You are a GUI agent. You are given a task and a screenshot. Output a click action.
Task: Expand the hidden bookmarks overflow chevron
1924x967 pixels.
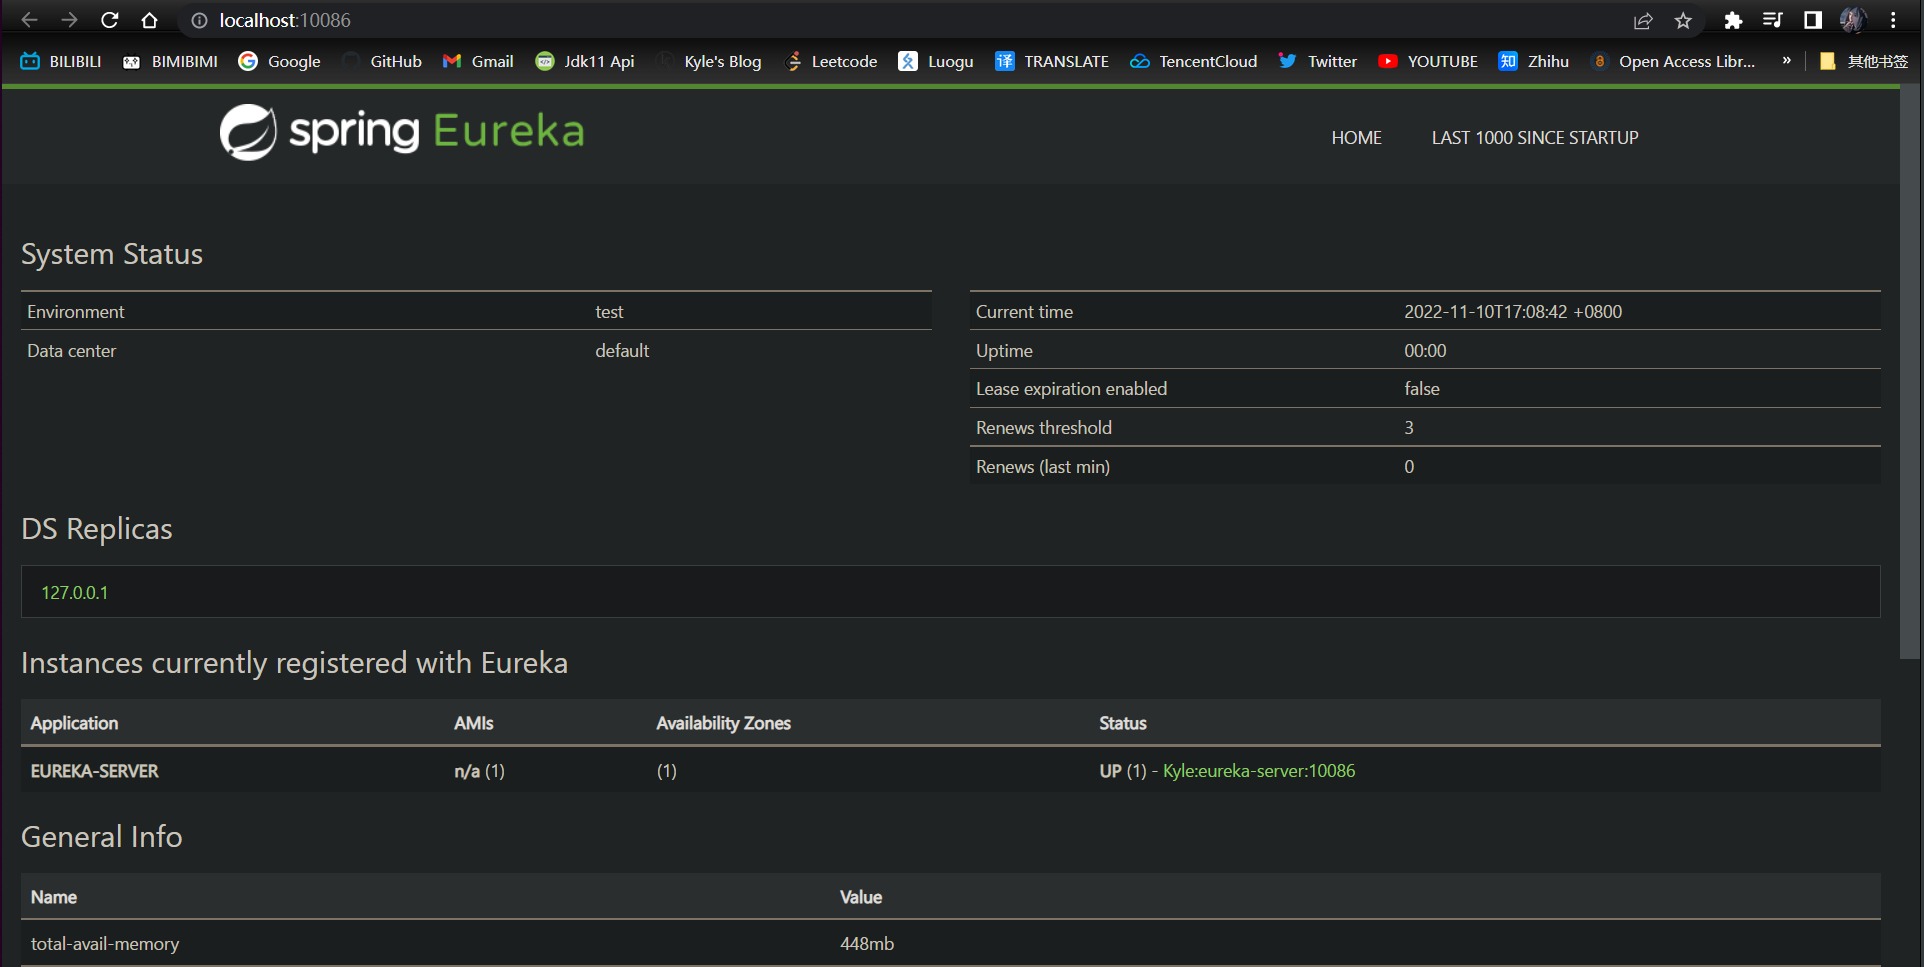point(1787,61)
